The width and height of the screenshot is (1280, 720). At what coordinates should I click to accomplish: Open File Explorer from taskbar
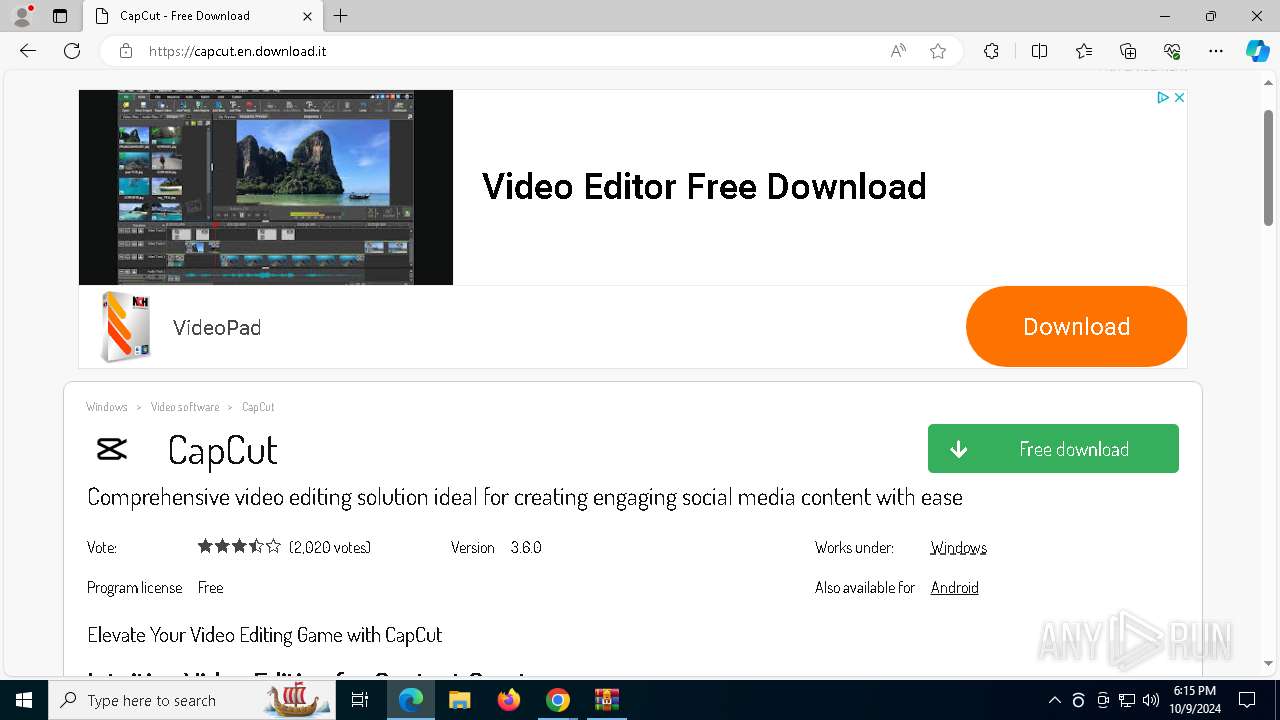[x=459, y=700]
